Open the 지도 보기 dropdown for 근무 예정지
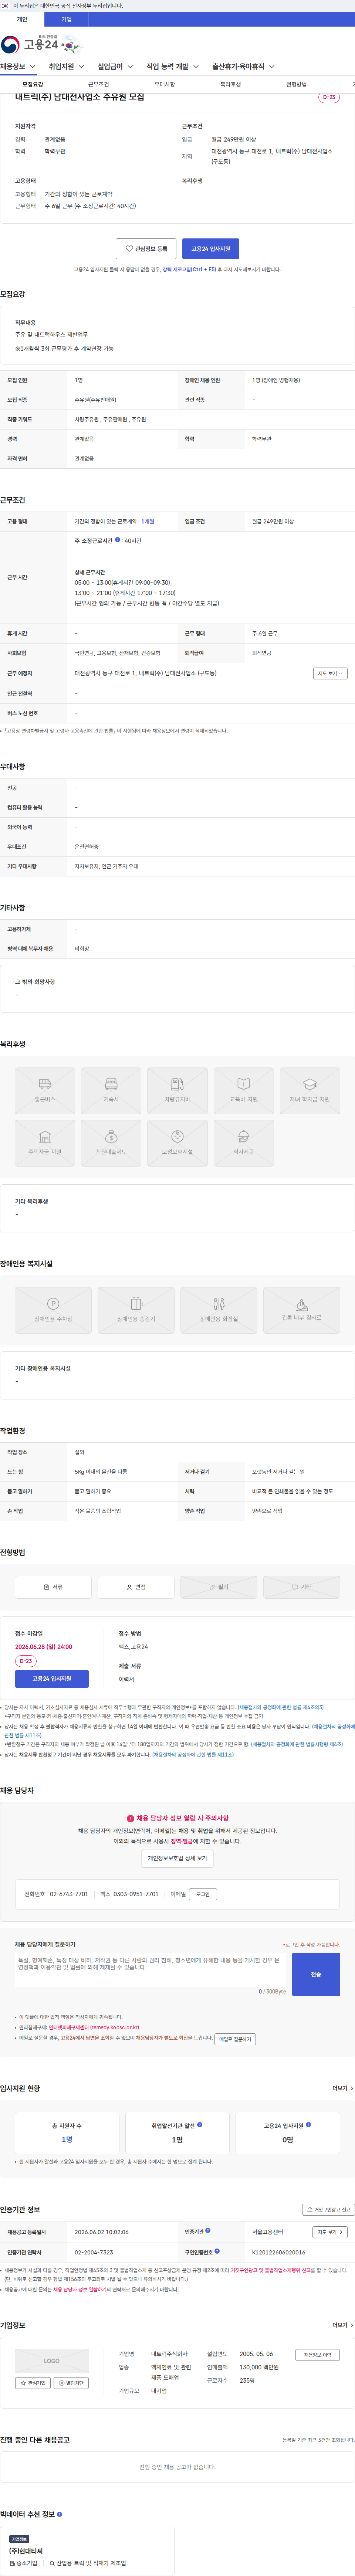The image size is (355, 2576). [x=330, y=673]
